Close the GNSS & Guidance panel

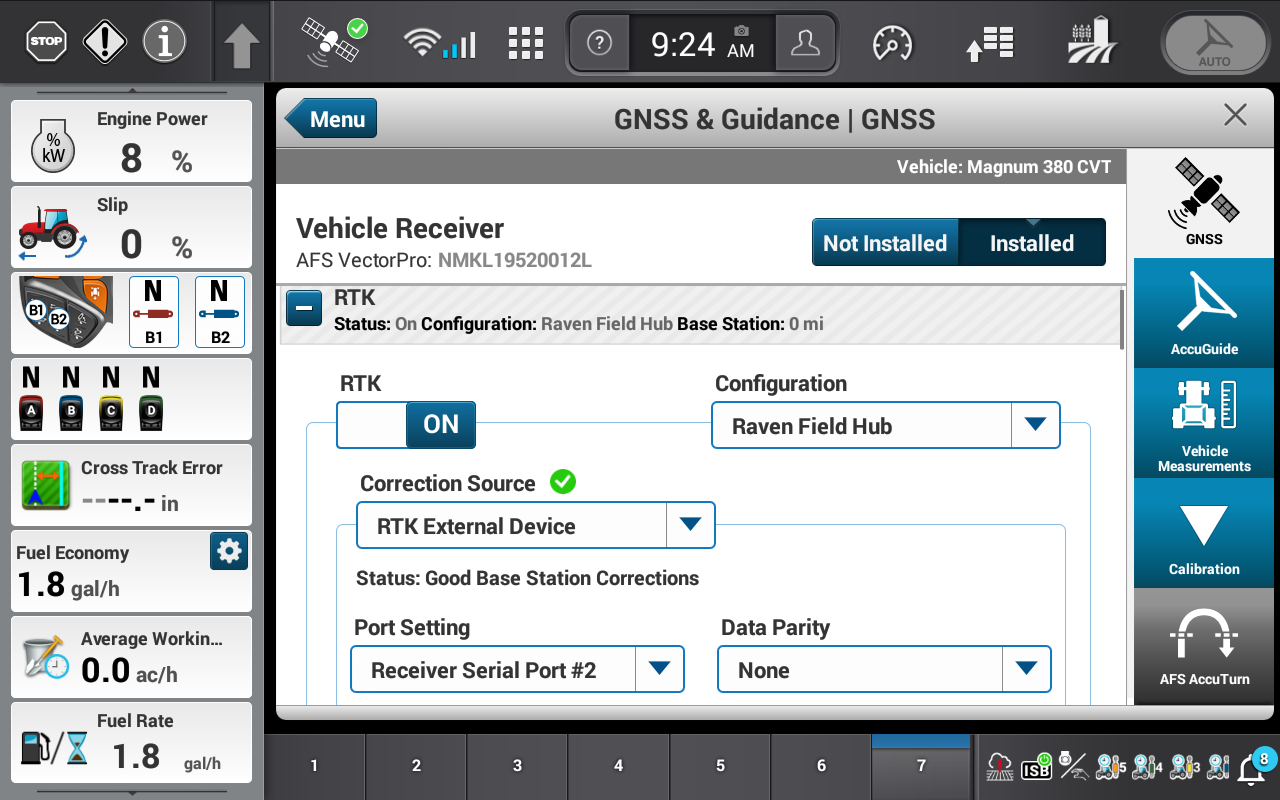1235,115
